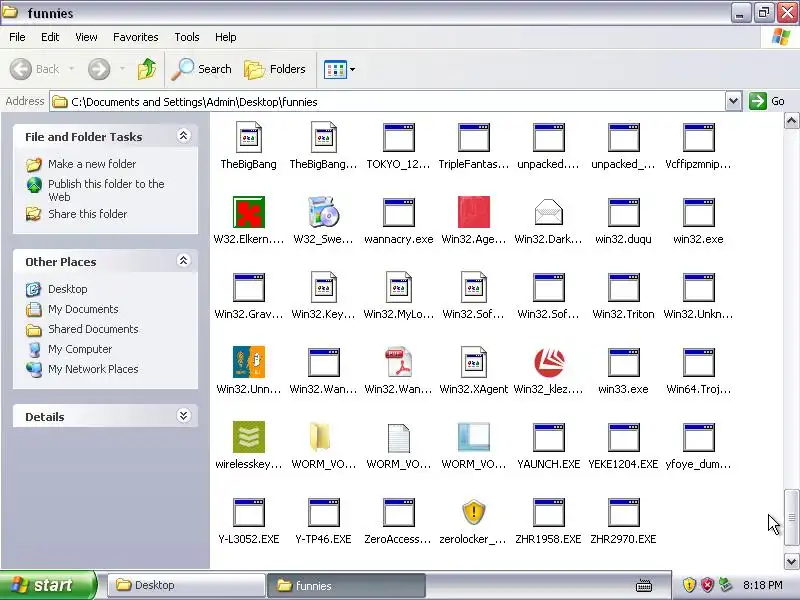
Task: Select the red Win32.Age file icon
Action: (473, 212)
